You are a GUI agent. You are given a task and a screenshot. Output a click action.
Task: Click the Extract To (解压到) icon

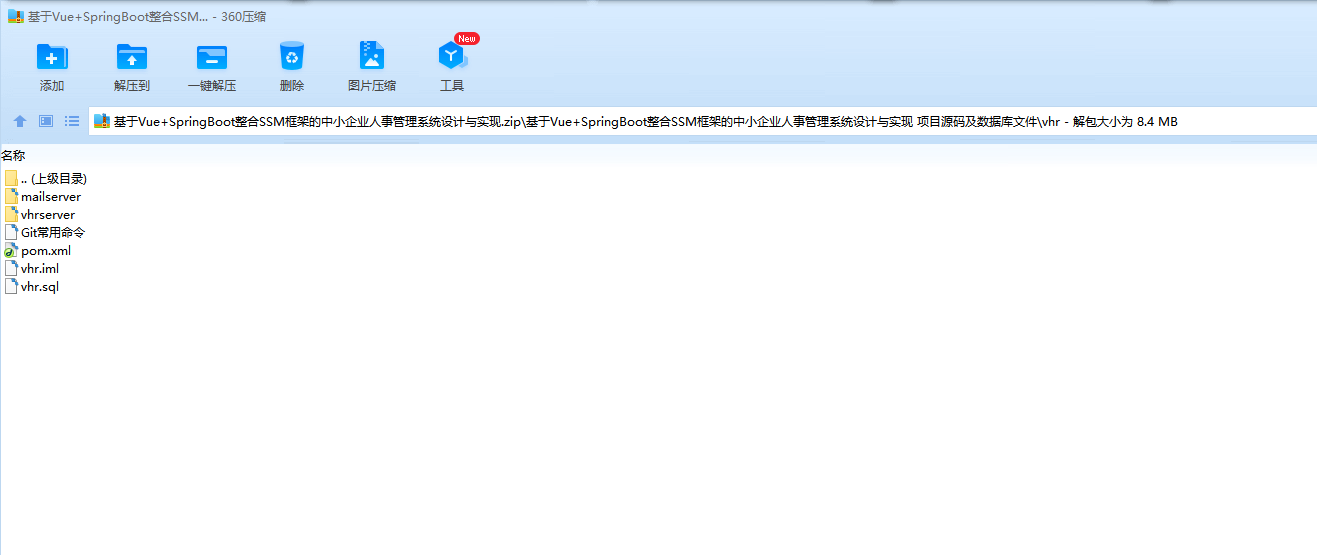point(132,57)
